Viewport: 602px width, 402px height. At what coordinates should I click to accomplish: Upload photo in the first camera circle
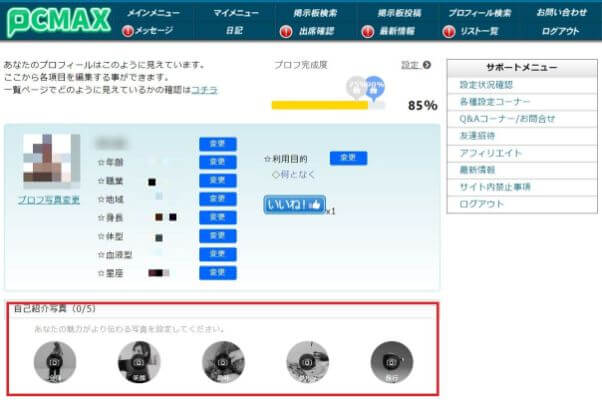click(55, 362)
